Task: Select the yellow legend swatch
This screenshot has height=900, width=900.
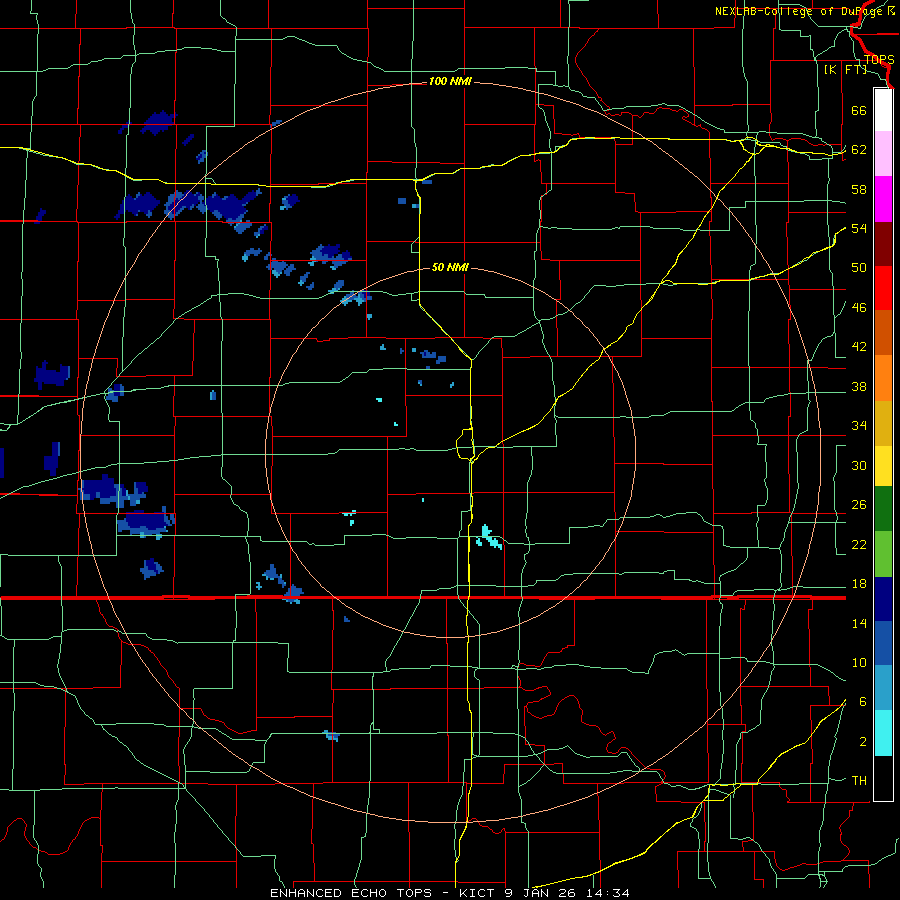Action: coord(883,466)
